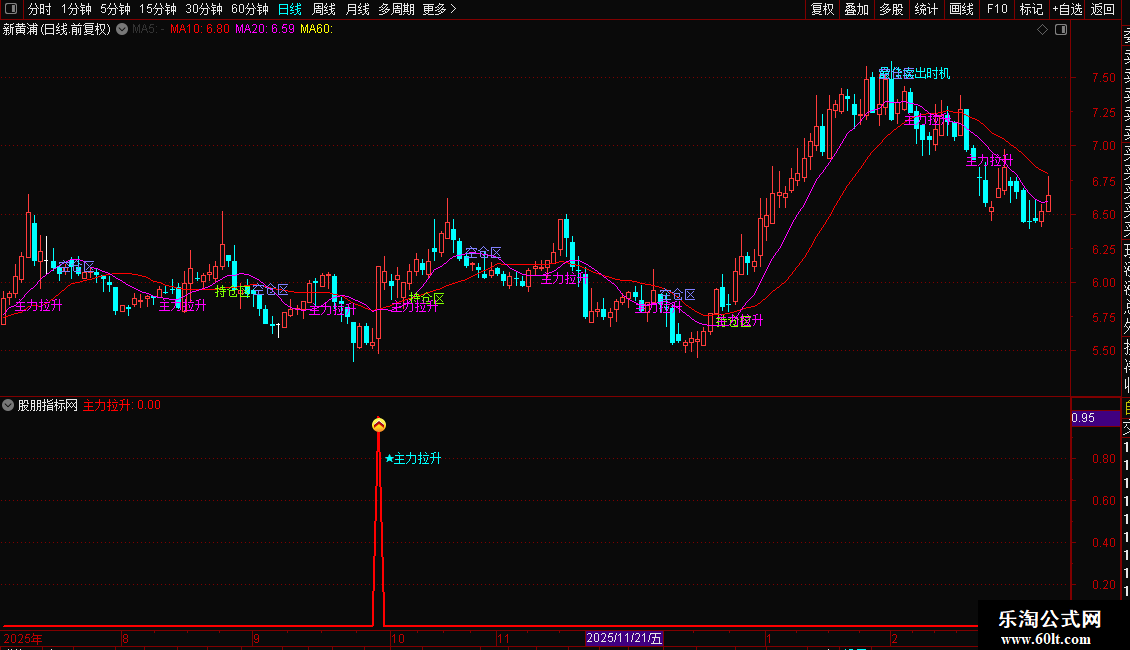1130x650 pixels.
Task: Toggle the left sidebar panel icon
Action: tap(11, 9)
